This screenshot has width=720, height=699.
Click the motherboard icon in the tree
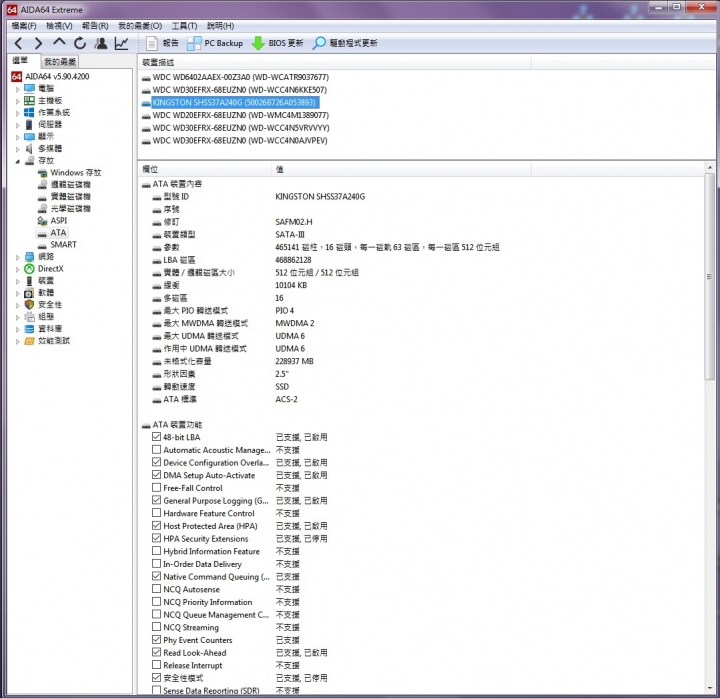click(x=29, y=100)
